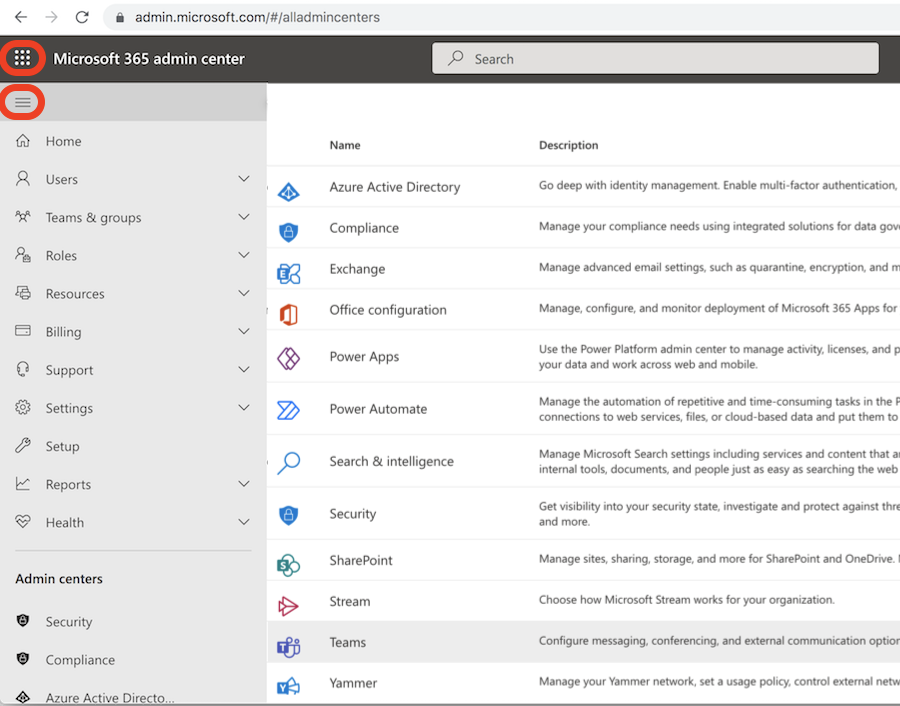Click the Power Apps admin center icon
The height and width of the screenshot is (706, 900).
tap(289, 356)
